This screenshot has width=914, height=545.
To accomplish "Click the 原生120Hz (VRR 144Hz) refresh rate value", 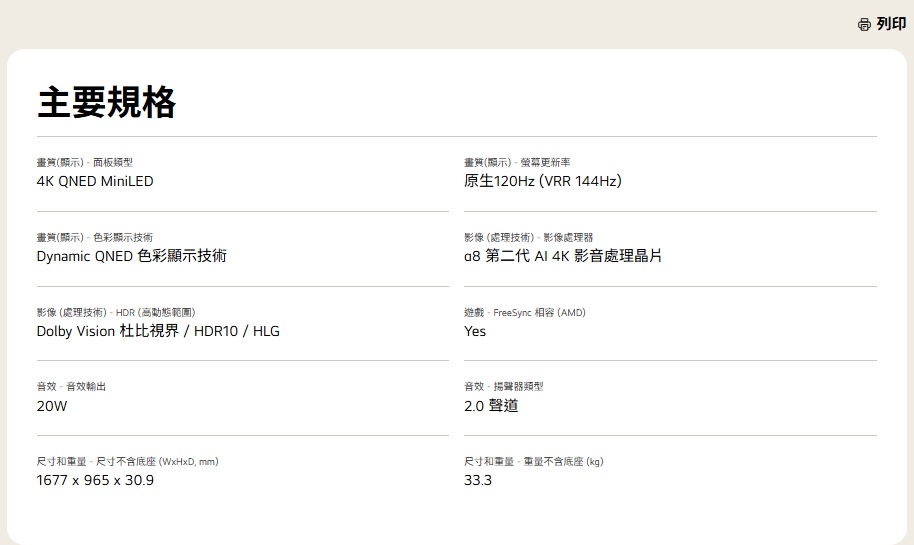I will 543,181.
